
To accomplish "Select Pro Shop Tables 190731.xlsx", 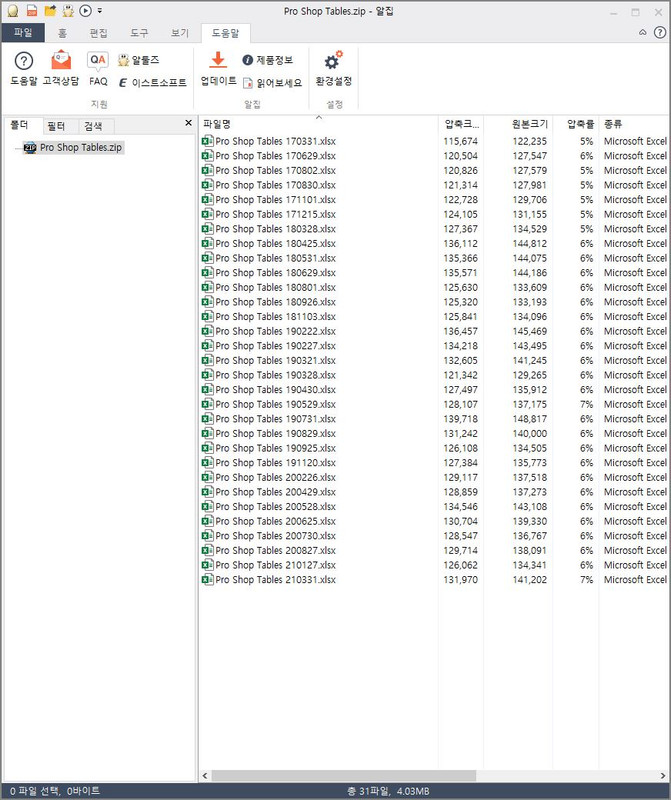I will click(275, 419).
